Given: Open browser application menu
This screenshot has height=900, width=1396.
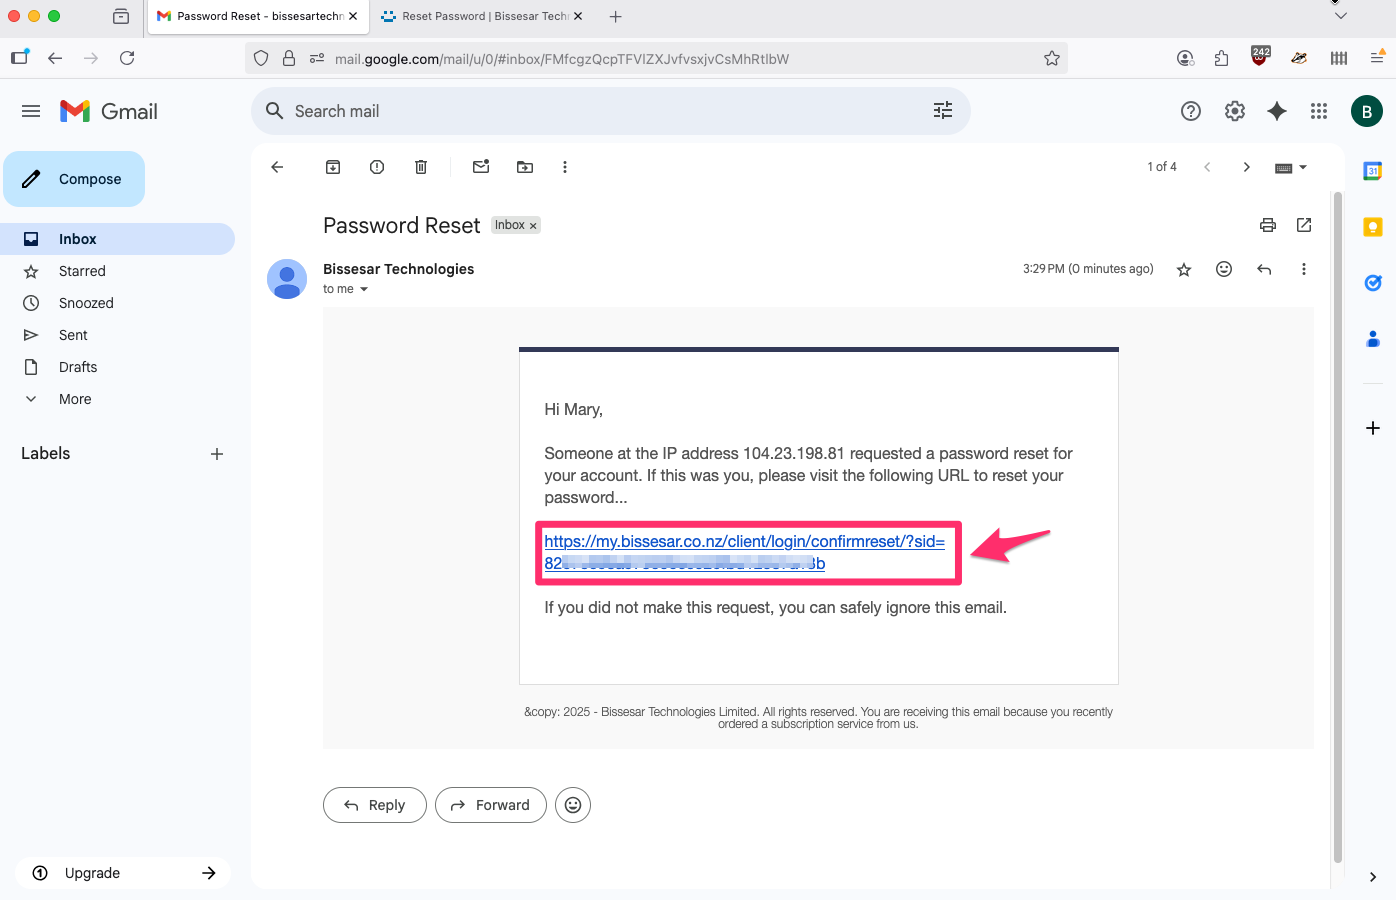Looking at the screenshot, I should tap(1377, 58).
